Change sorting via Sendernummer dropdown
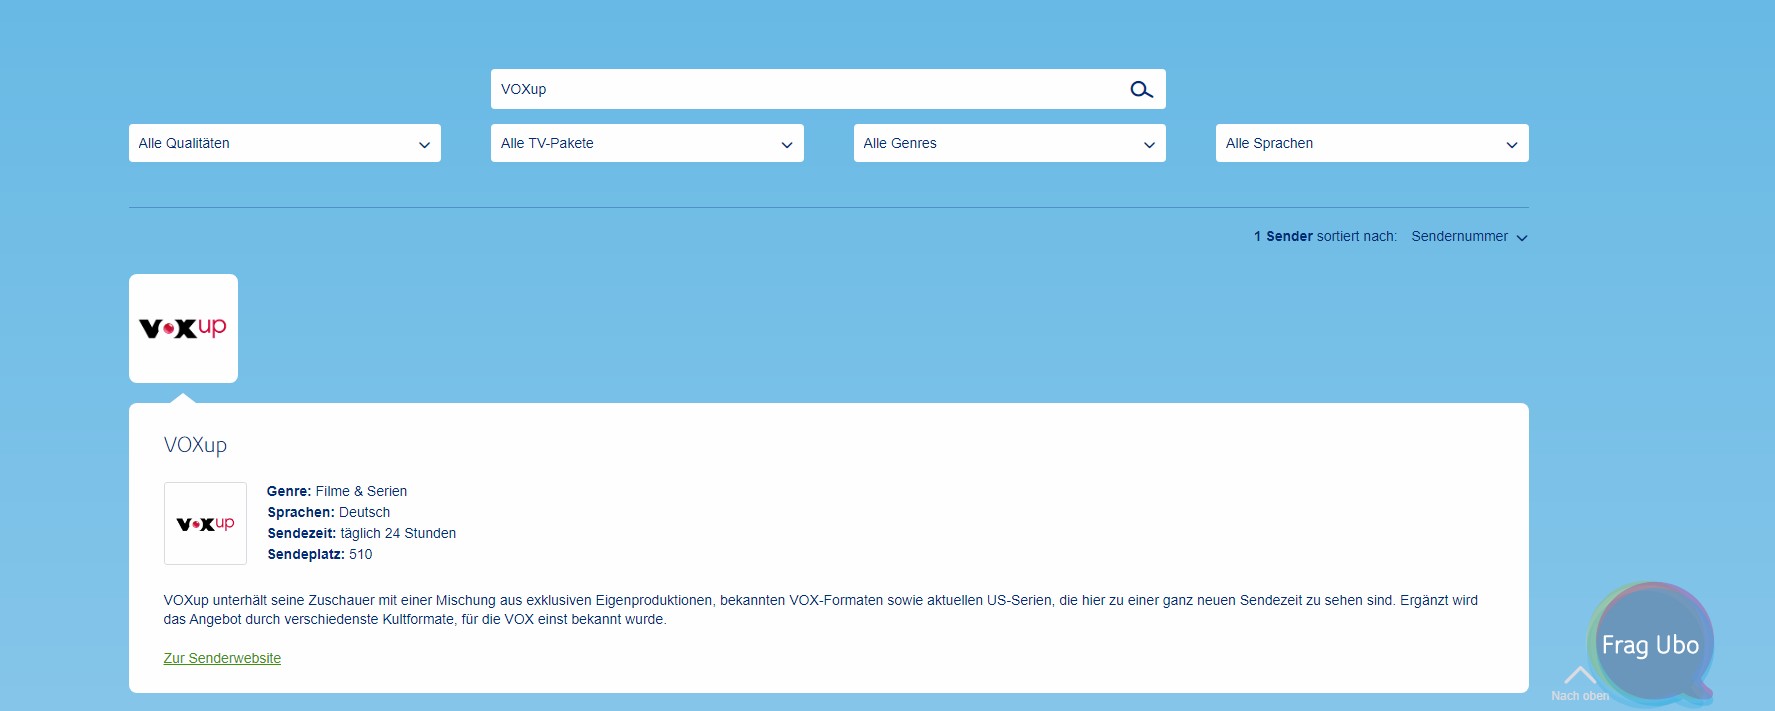This screenshot has width=1775, height=711. [x=1459, y=237]
